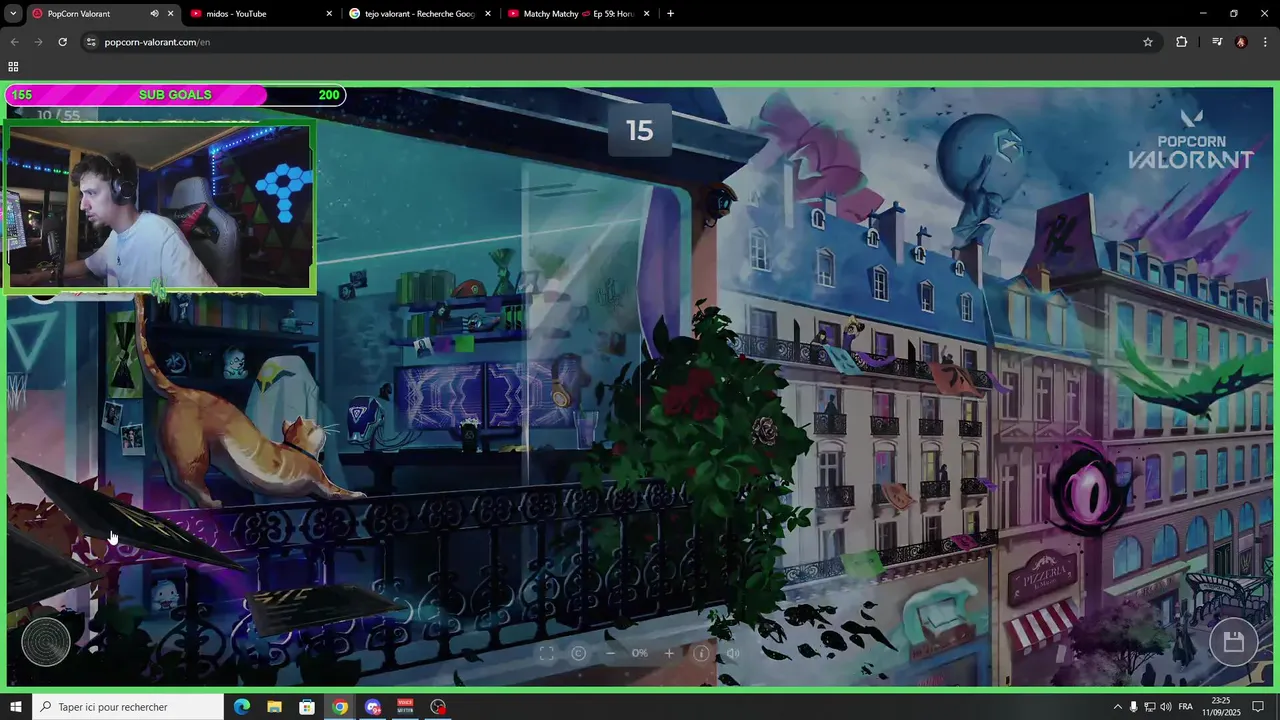The width and height of the screenshot is (1280, 720).
Task: Click the popcorn-valorant.com address bar
Action: coord(618,42)
